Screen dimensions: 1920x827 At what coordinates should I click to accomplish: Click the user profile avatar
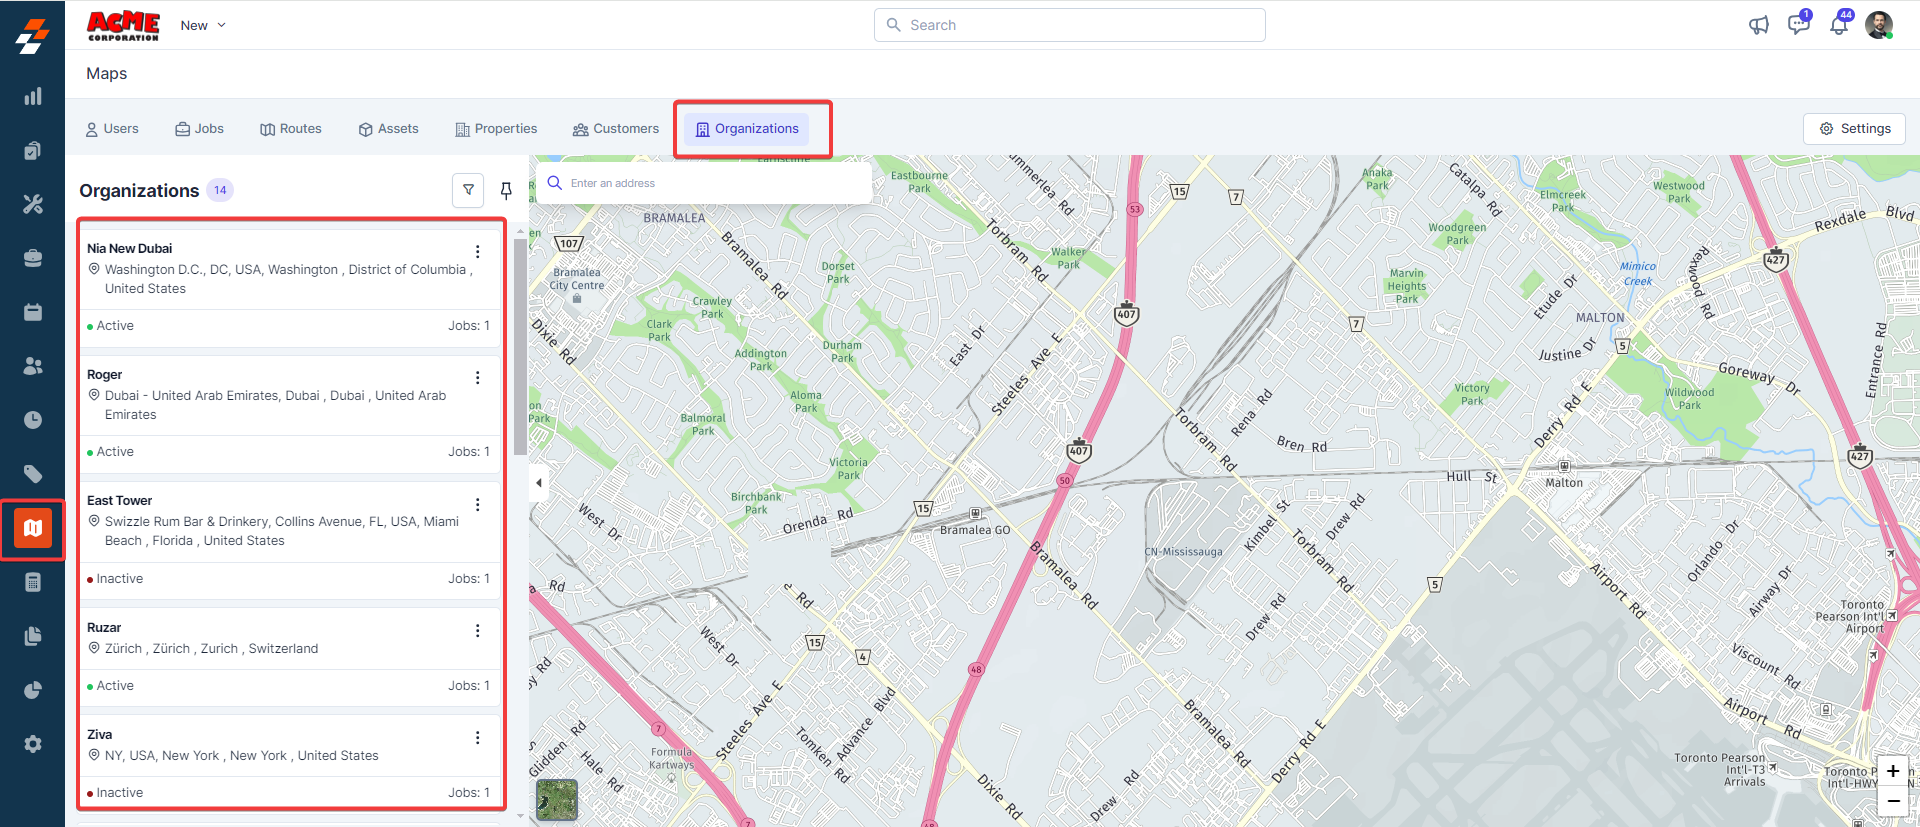[x=1879, y=25]
